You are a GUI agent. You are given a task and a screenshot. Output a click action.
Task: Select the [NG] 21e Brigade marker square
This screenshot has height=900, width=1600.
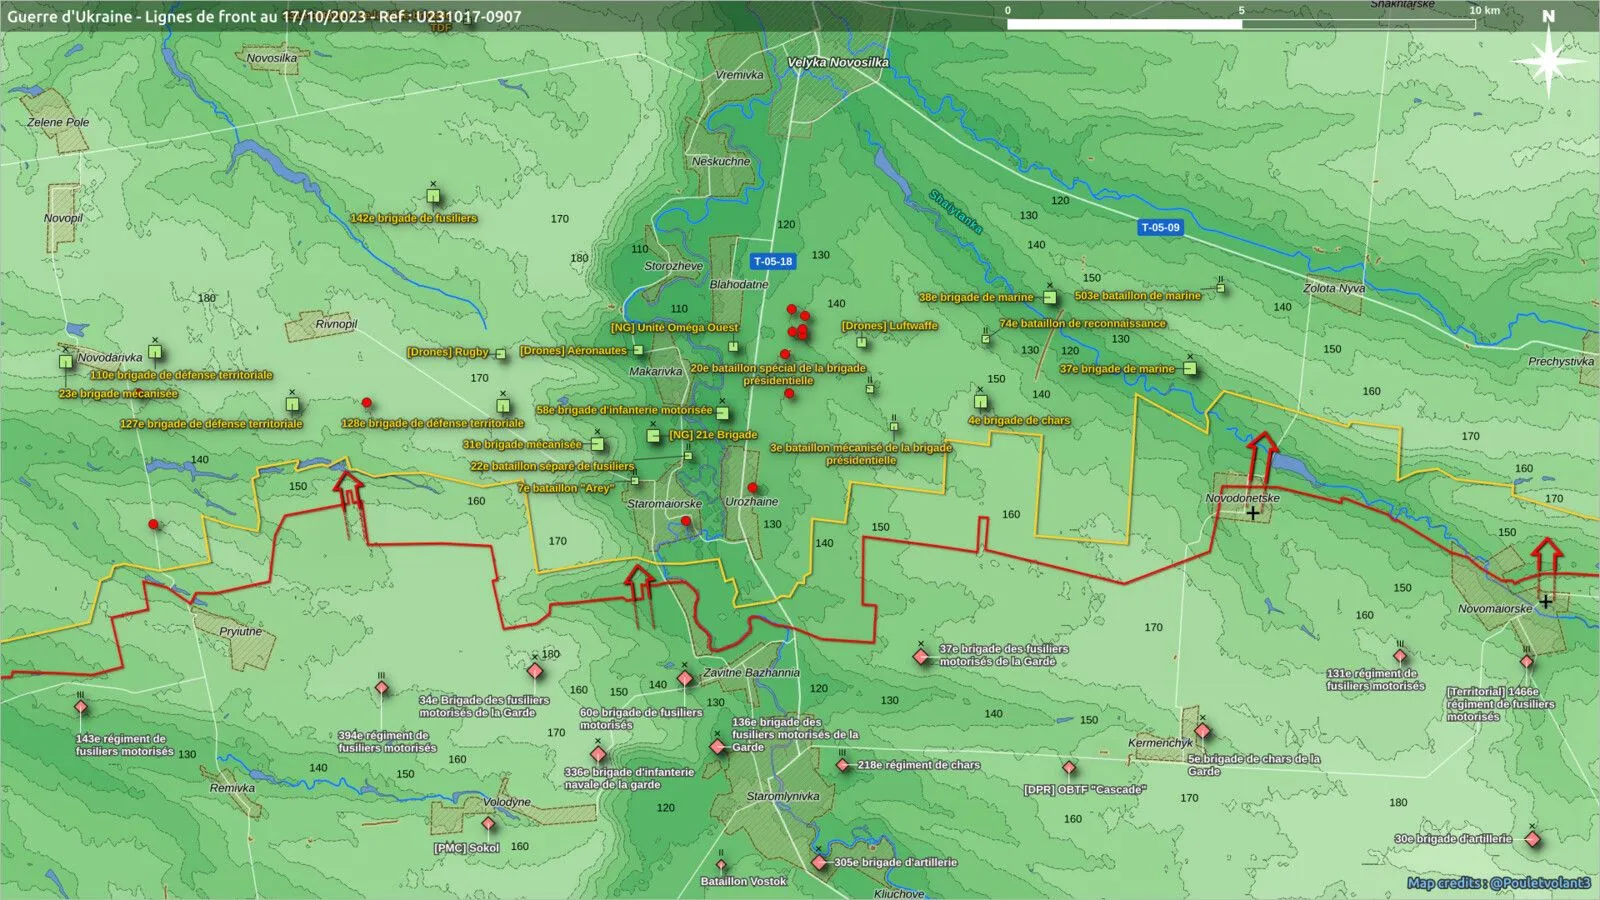(x=654, y=435)
